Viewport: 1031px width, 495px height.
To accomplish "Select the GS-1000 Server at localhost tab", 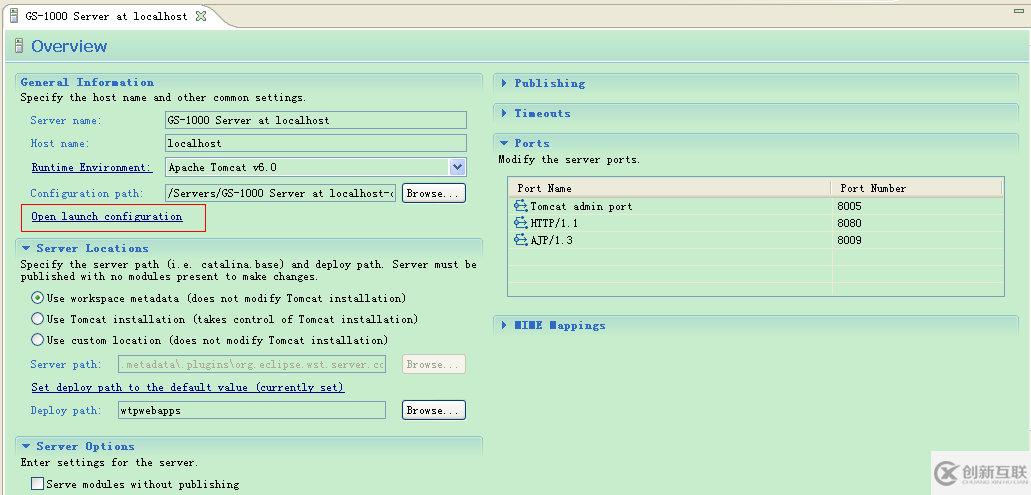I will 106,16.
